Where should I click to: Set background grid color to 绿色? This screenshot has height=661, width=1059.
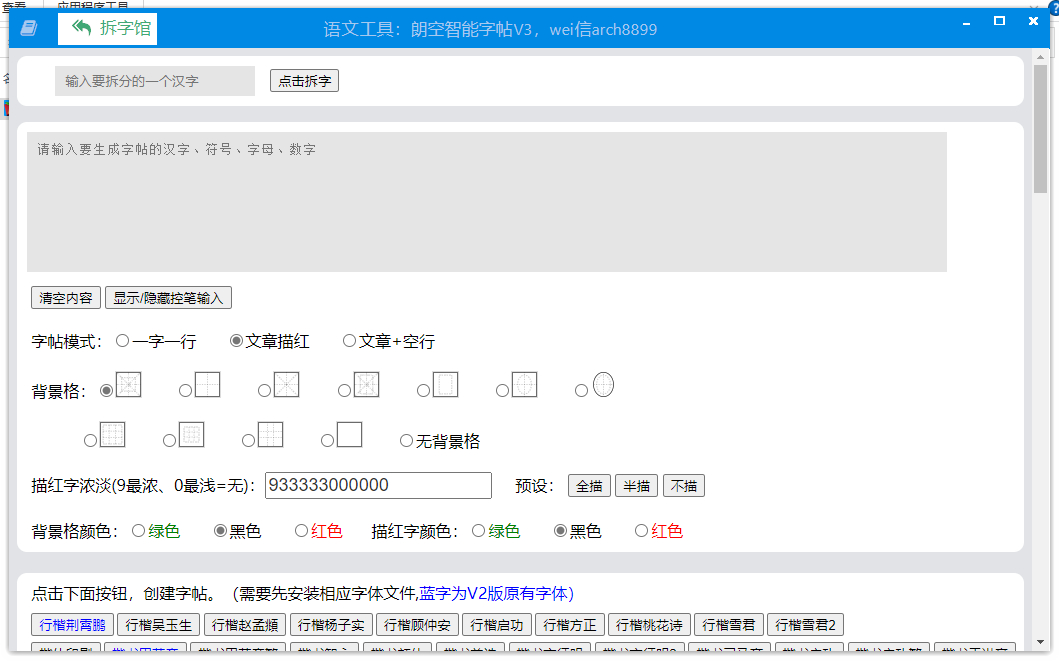138,531
